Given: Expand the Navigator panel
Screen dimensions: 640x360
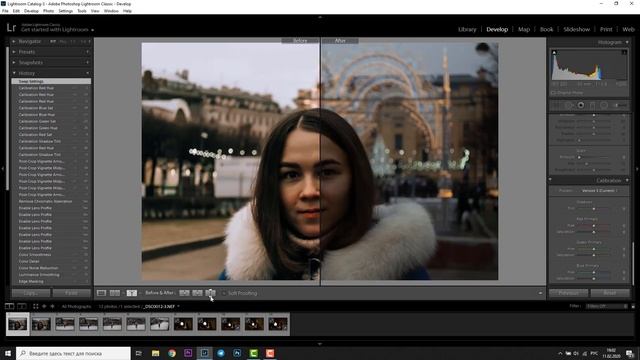Looking at the screenshot, I should pyautogui.click(x=14, y=42).
